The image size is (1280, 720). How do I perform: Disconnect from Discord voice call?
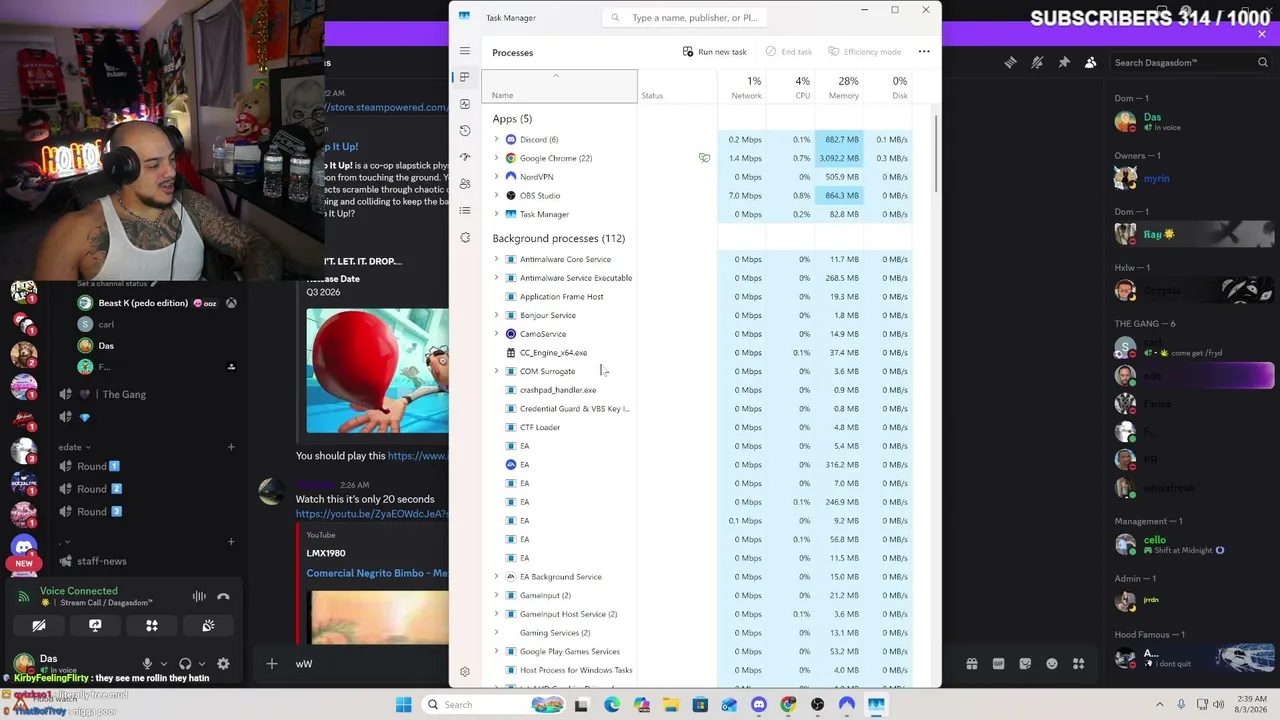point(223,597)
